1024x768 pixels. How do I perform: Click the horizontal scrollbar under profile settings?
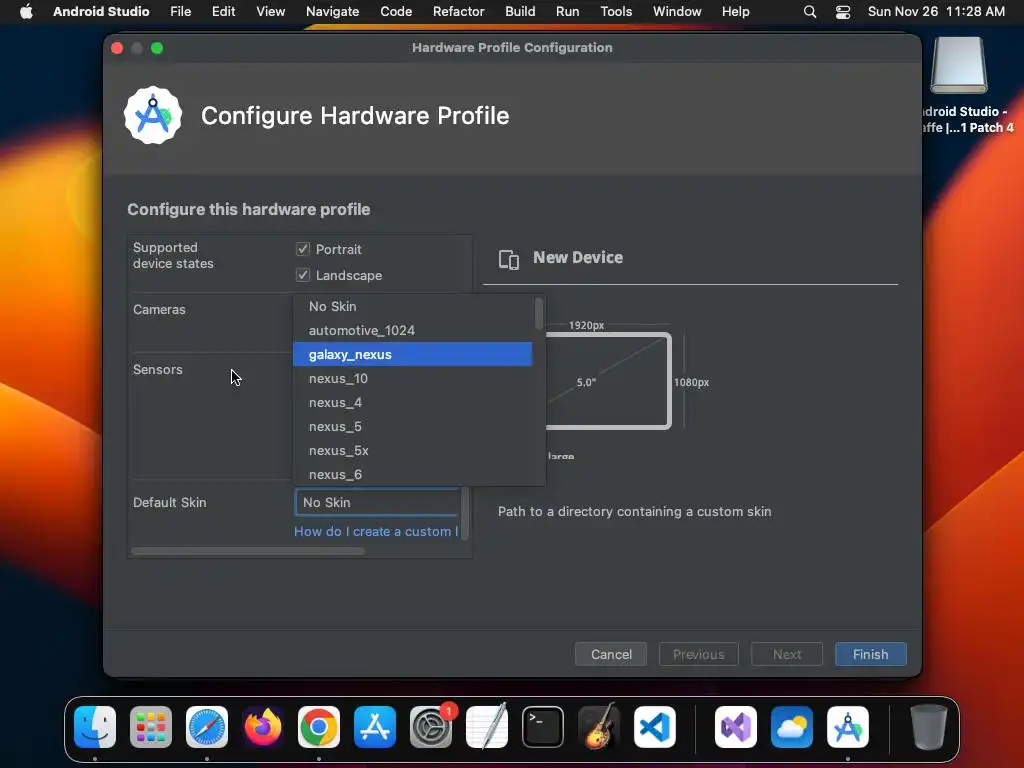(x=248, y=551)
